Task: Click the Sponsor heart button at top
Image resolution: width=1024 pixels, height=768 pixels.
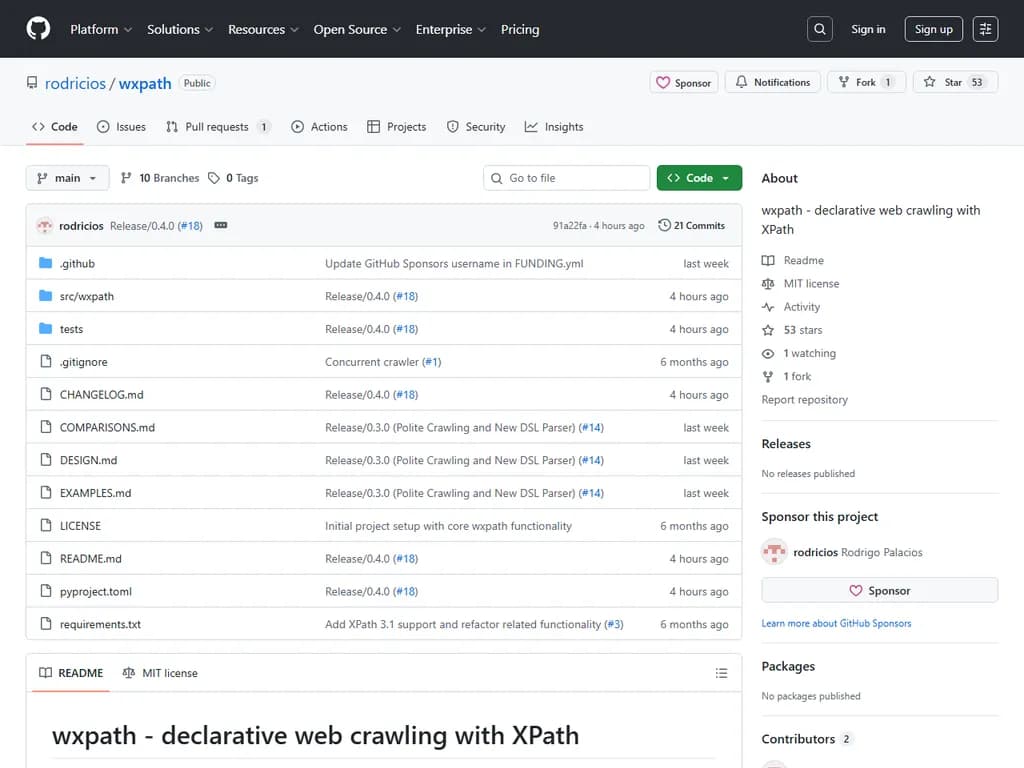Action: [x=683, y=83]
